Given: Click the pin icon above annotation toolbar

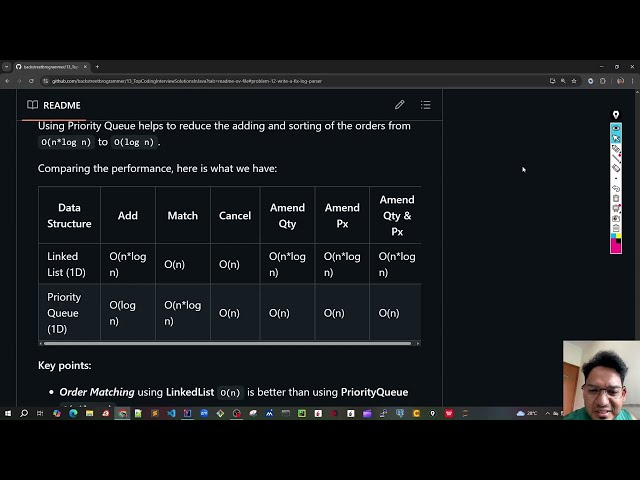Looking at the screenshot, I should [616, 115].
